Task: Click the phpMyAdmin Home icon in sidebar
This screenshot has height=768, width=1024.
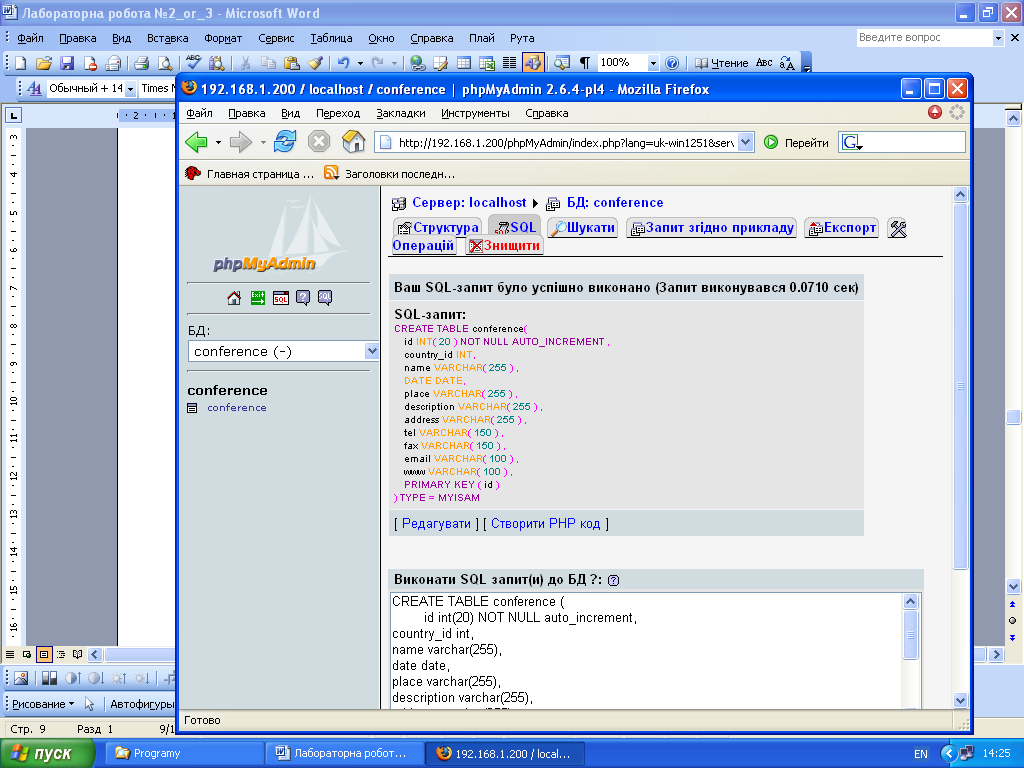Action: point(234,298)
